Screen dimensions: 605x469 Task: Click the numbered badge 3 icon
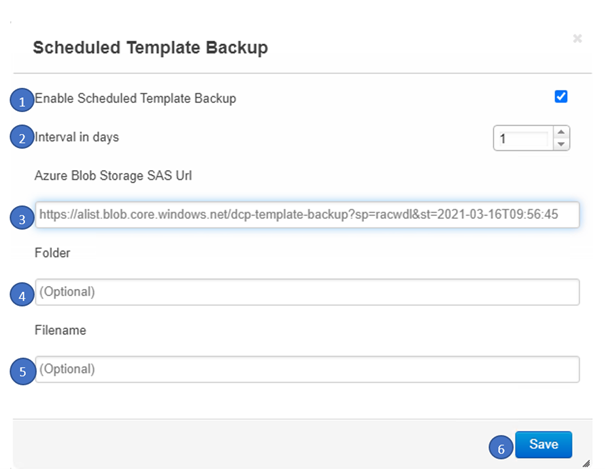tap(22, 217)
